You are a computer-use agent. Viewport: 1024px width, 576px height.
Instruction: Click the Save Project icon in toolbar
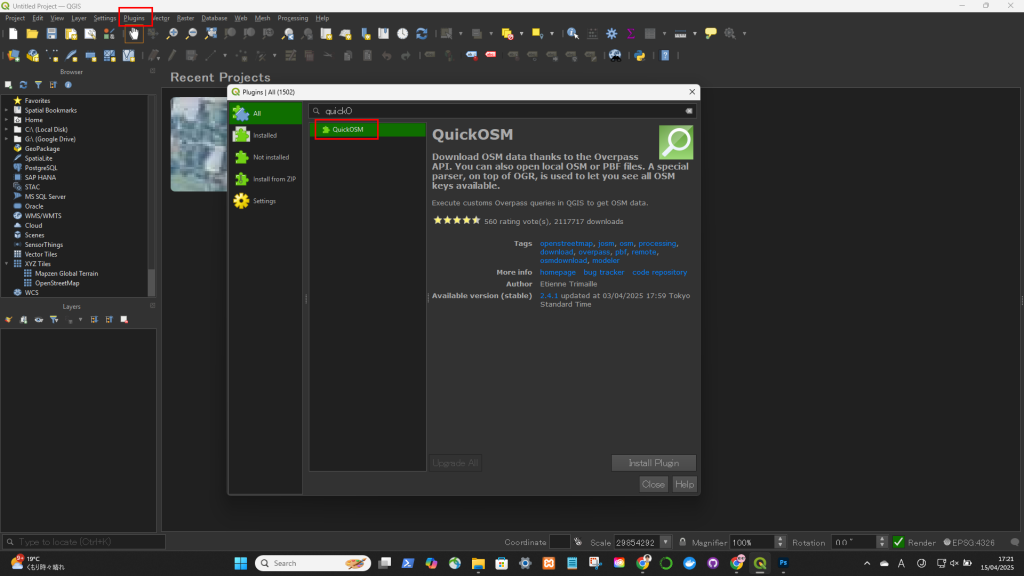[x=51, y=34]
